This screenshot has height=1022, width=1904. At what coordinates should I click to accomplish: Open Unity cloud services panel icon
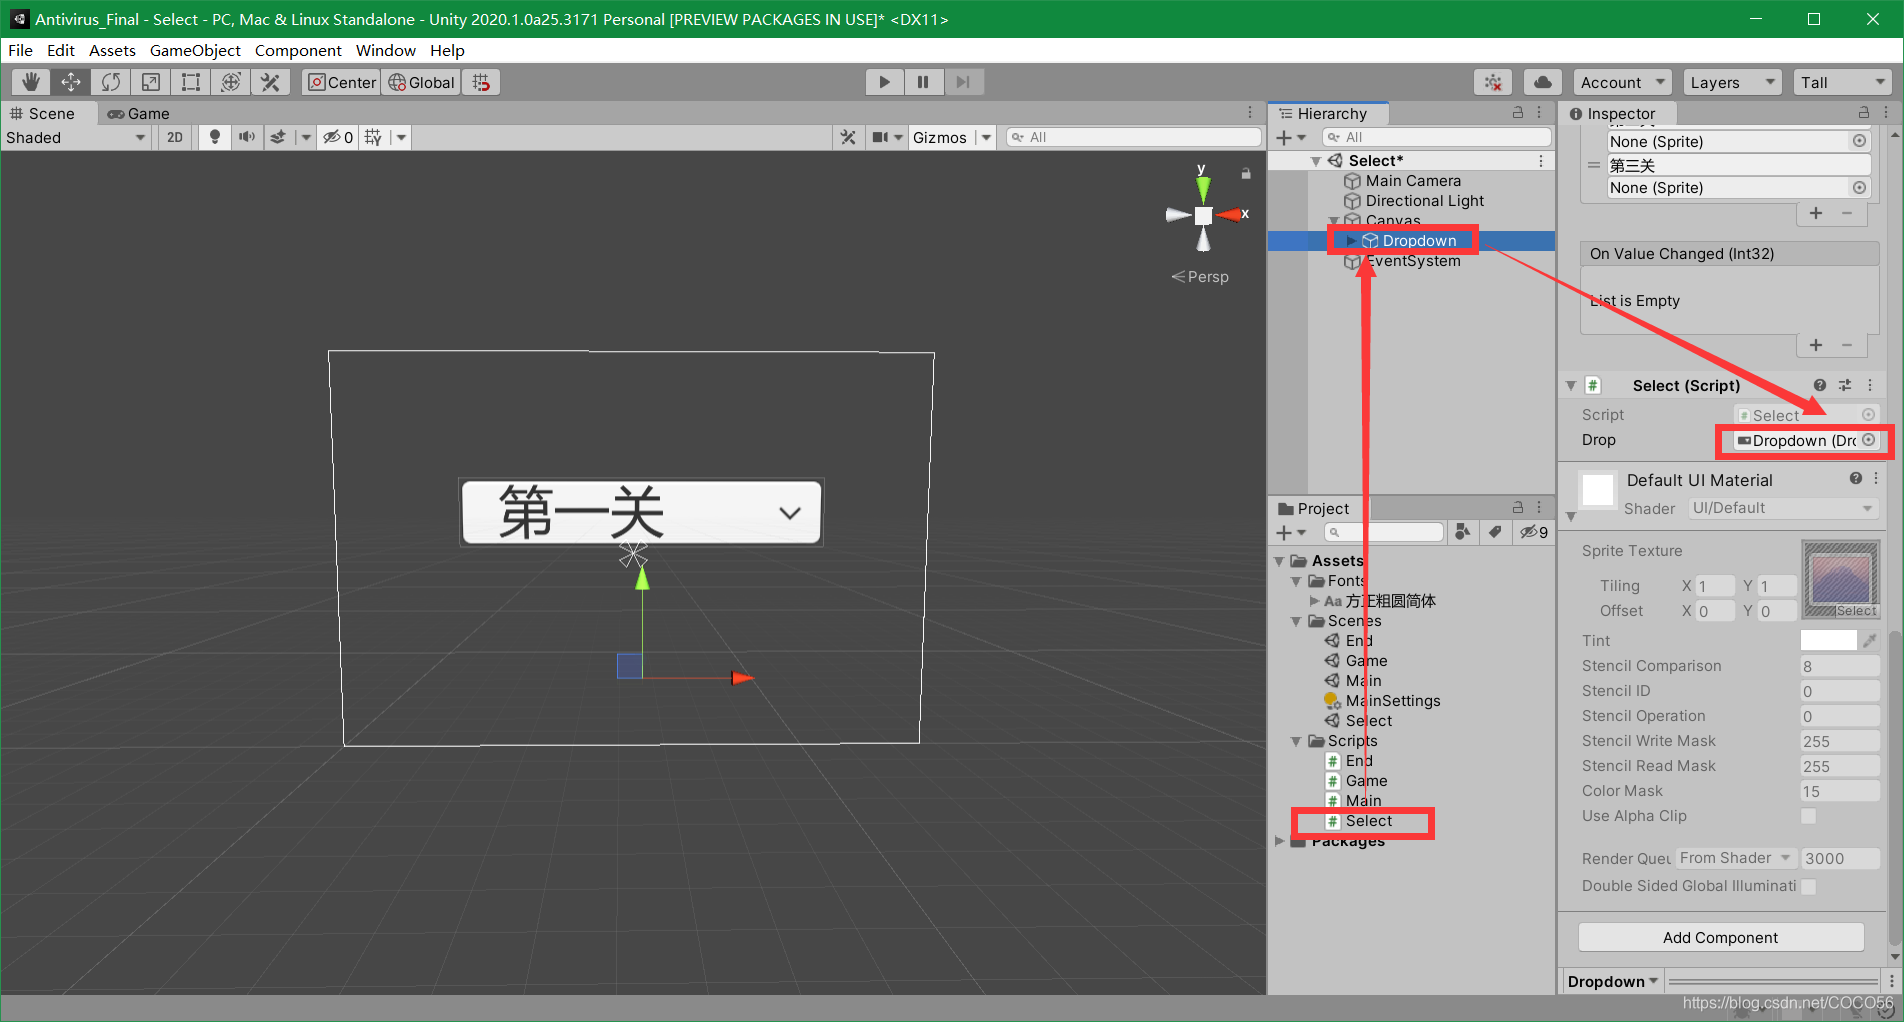[x=1541, y=81]
